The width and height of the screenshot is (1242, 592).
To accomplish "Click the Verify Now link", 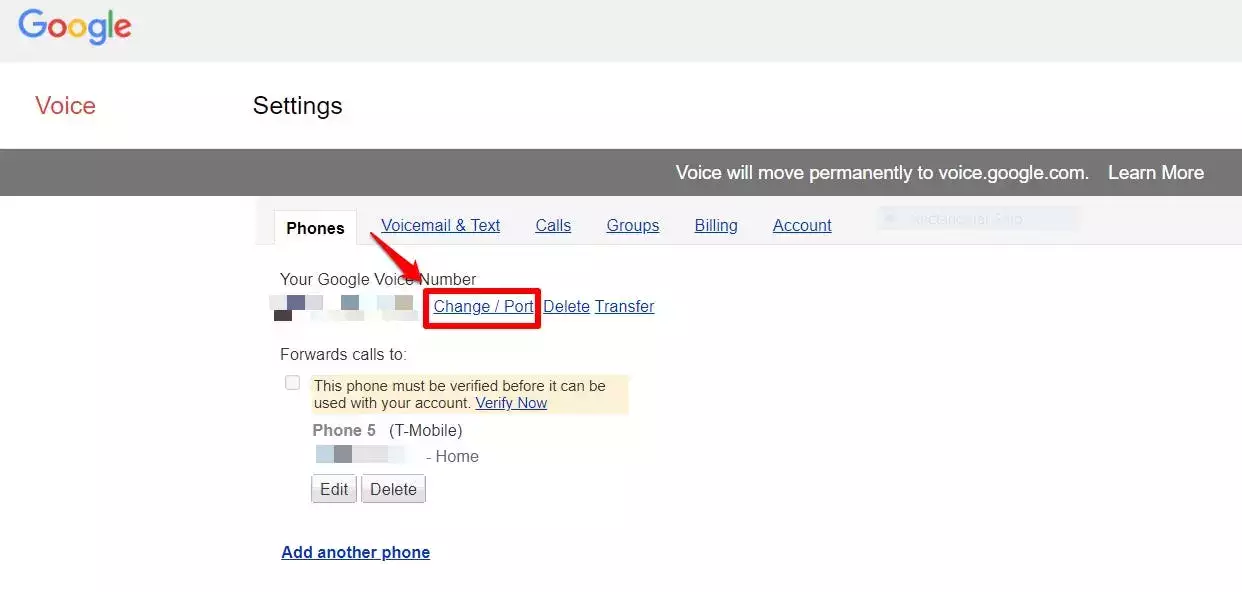I will pyautogui.click(x=511, y=403).
